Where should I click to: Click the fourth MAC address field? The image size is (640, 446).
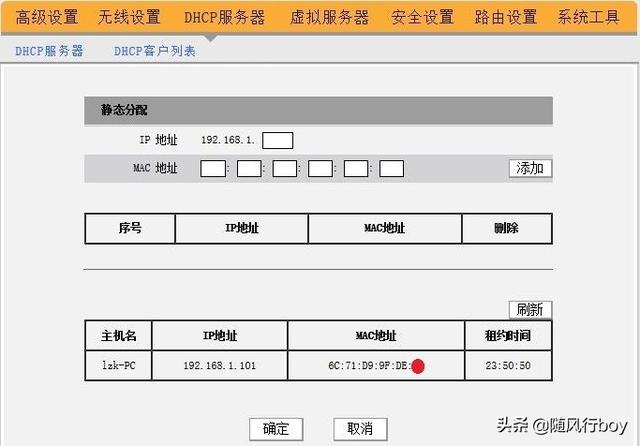click(x=320, y=169)
